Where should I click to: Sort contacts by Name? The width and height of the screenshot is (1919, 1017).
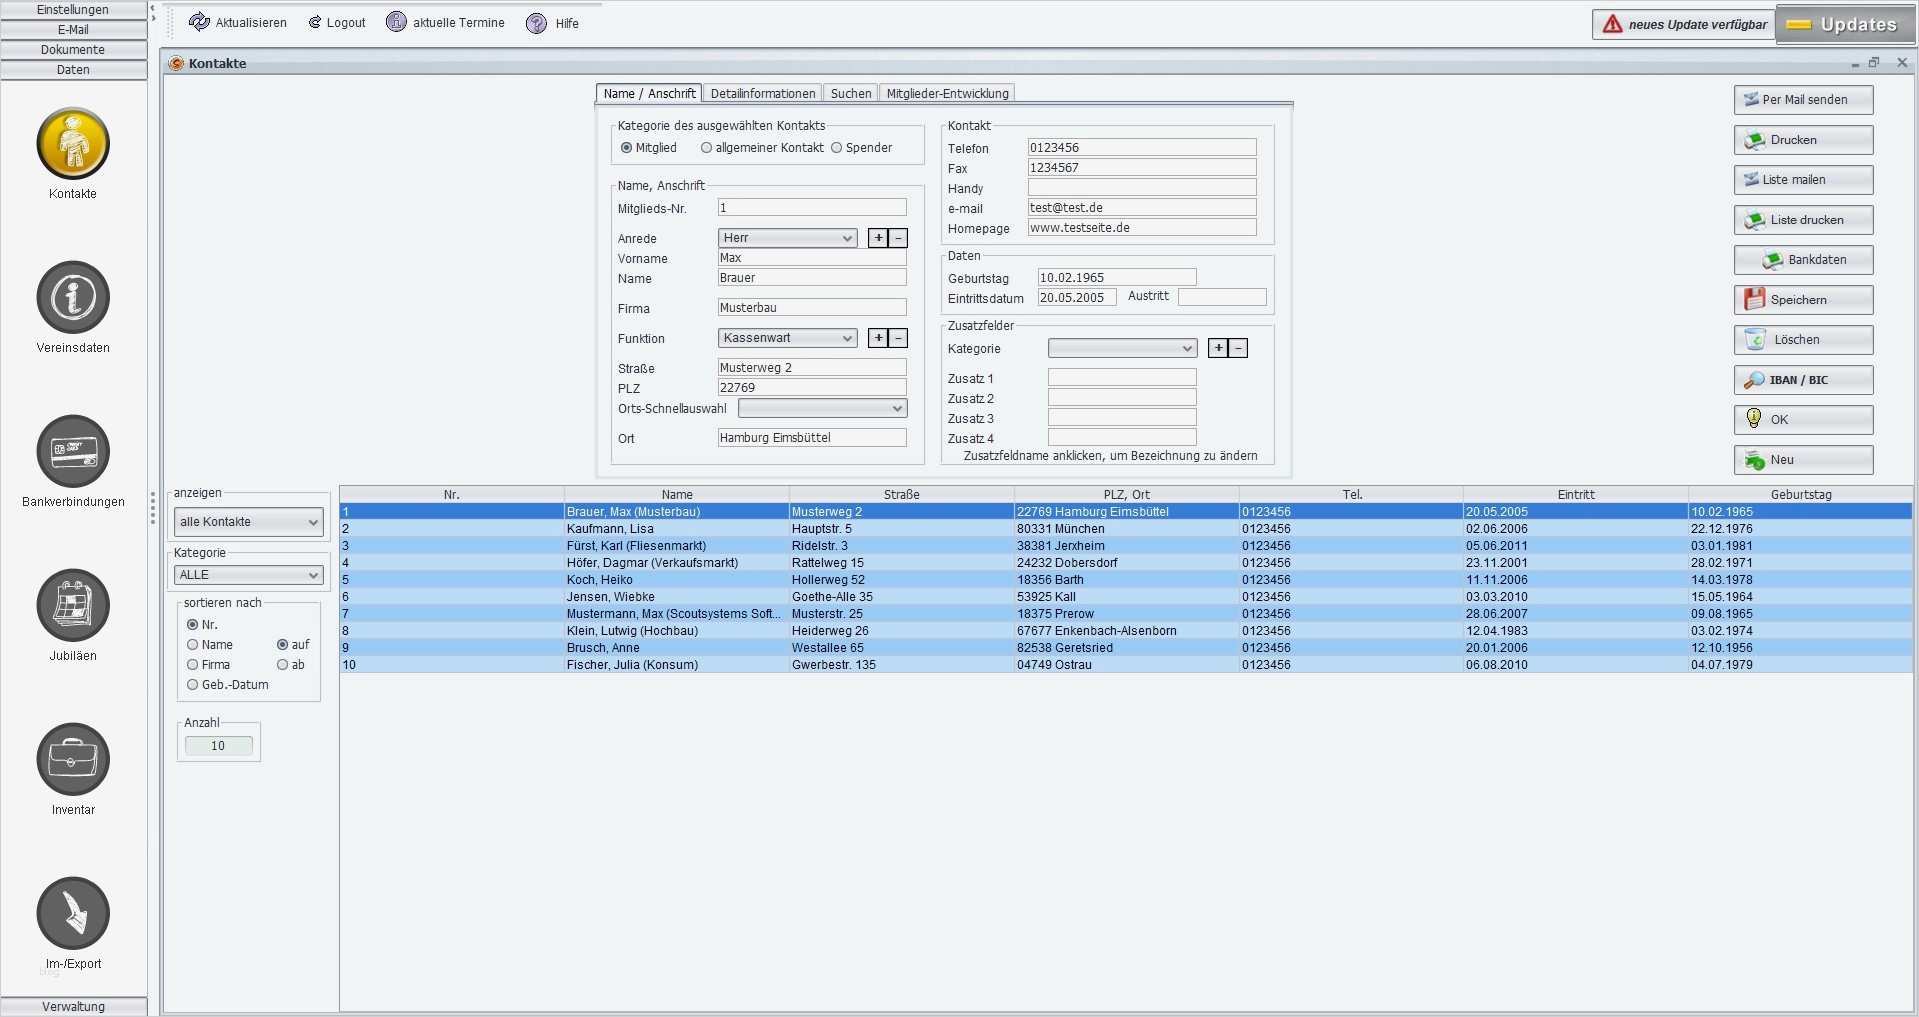[x=193, y=645]
